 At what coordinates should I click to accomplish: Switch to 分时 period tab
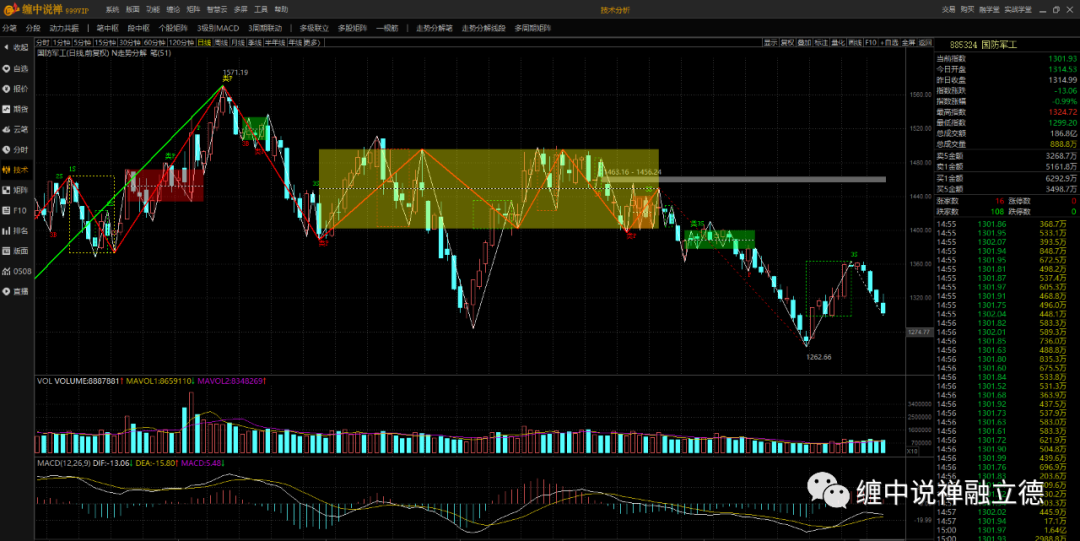pyautogui.click(x=43, y=43)
